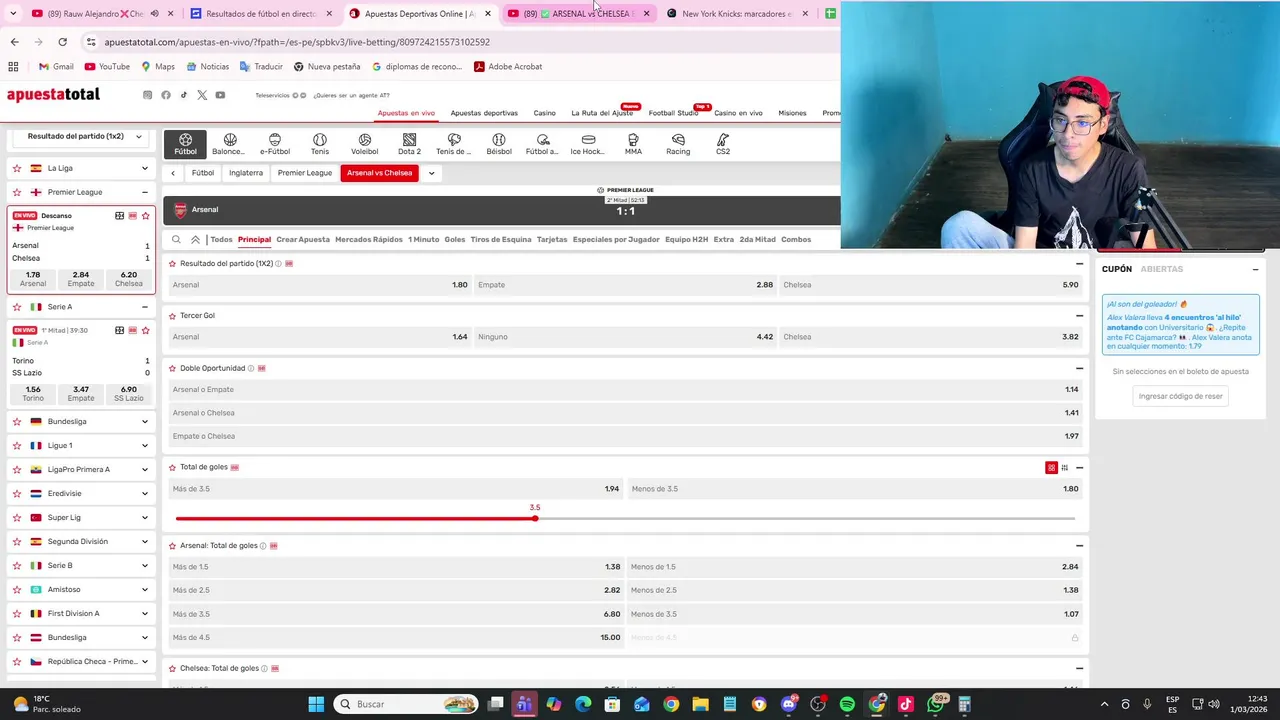Viewport: 1280px width, 720px height.
Task: Open Microsoft Edge from the taskbar
Action: (583, 704)
